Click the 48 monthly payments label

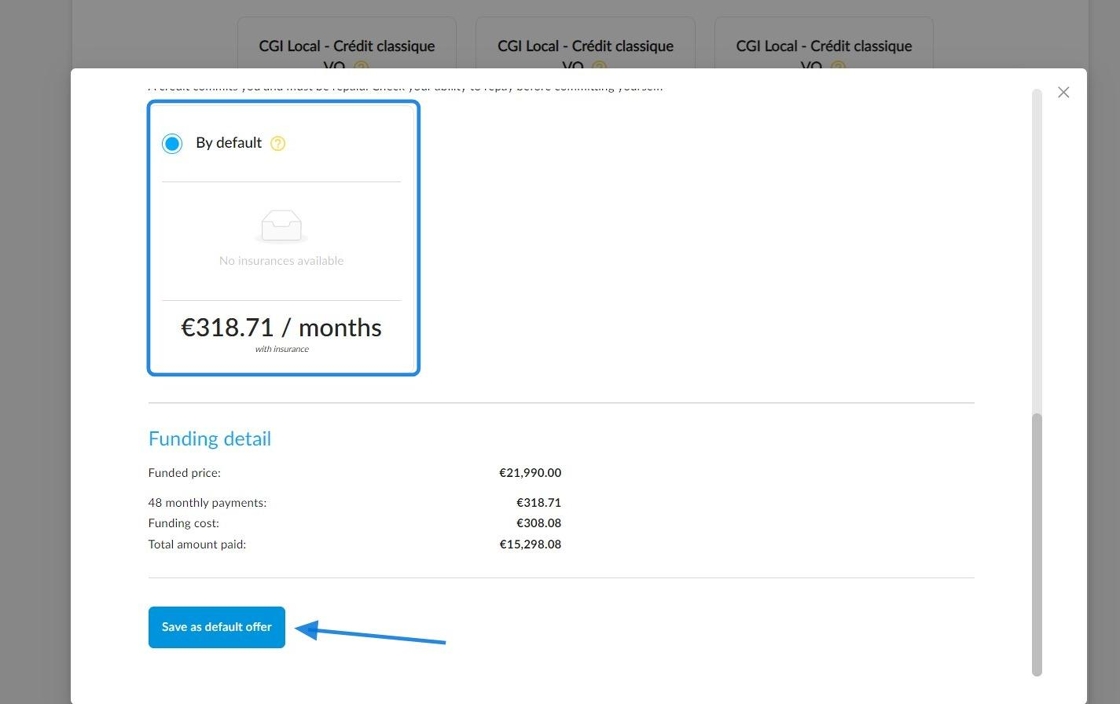tap(207, 503)
